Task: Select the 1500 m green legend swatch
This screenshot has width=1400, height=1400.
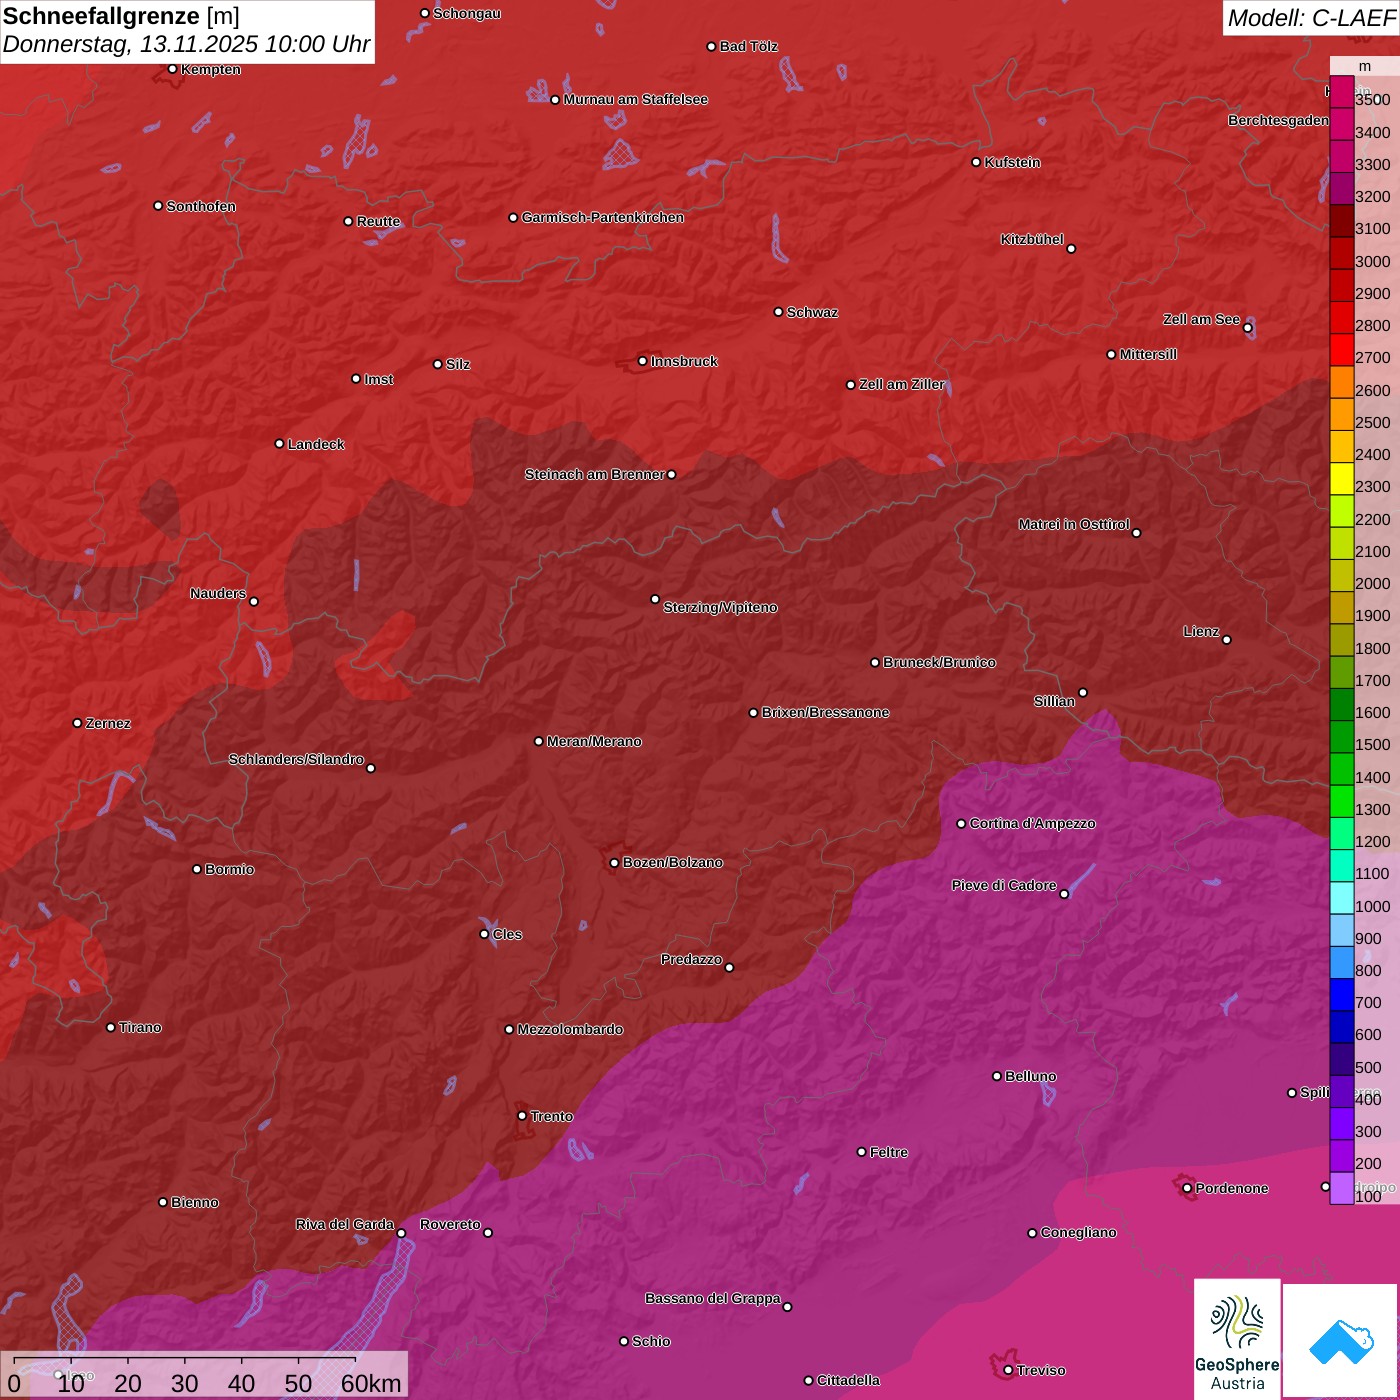Action: coord(1342,737)
